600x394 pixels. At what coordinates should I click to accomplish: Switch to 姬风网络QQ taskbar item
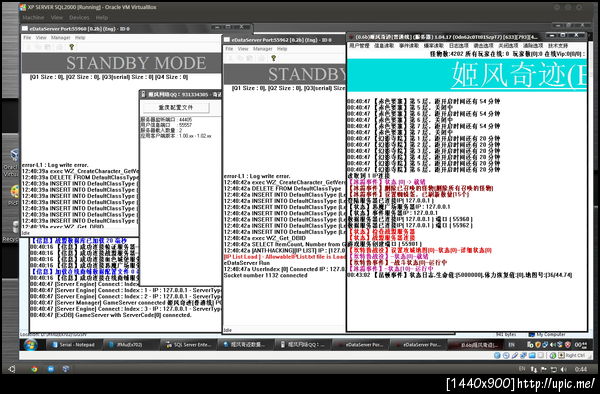[x=303, y=345]
